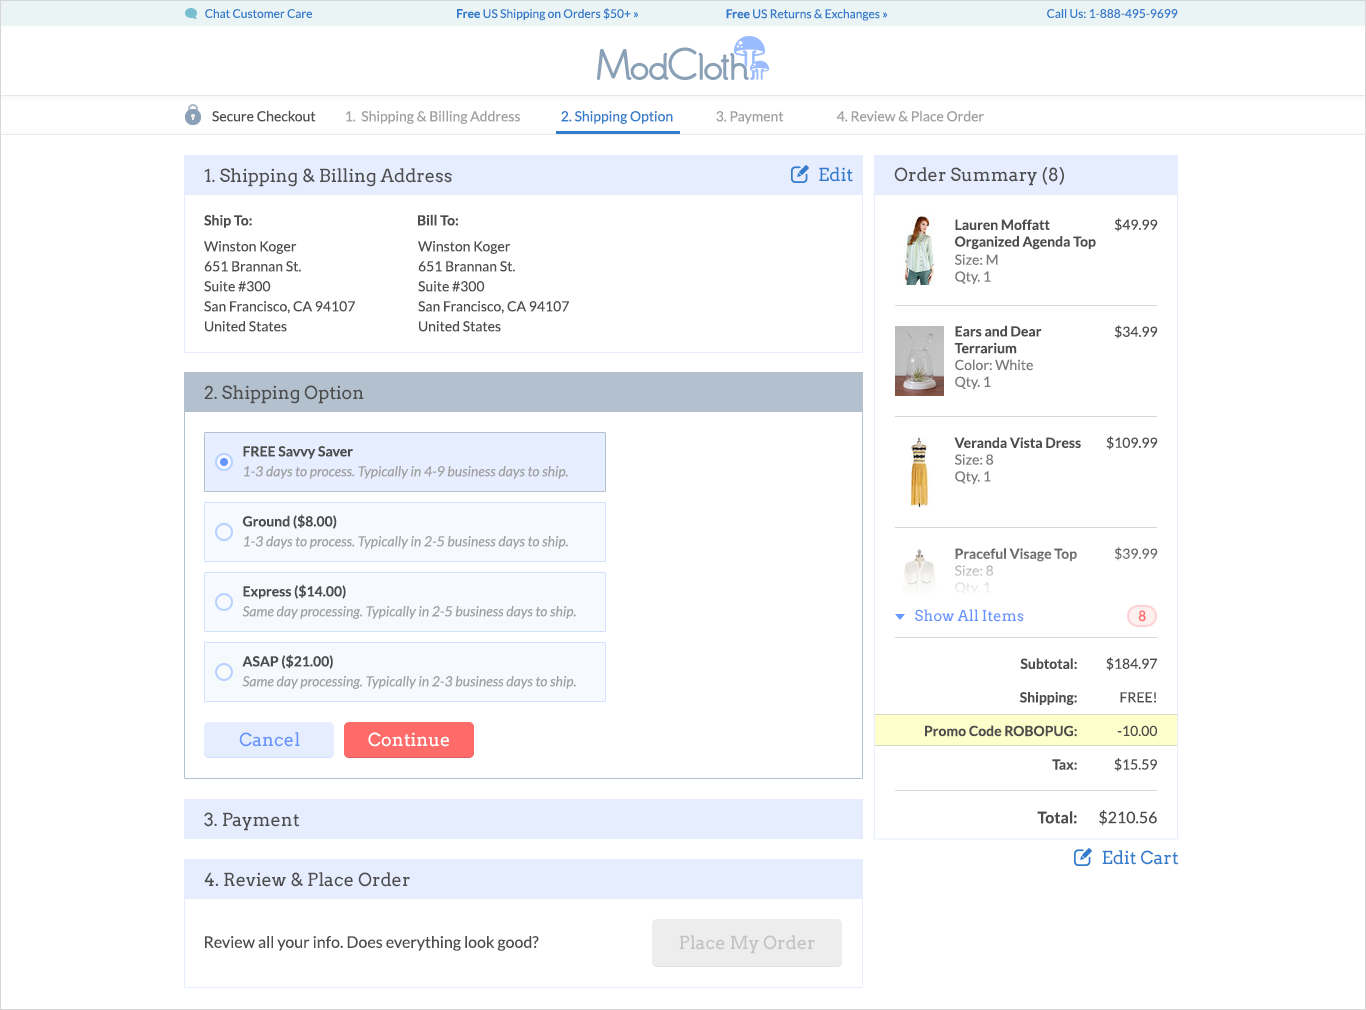Click the FREE! shipping value
This screenshot has height=1010, width=1366.
[1138, 698]
